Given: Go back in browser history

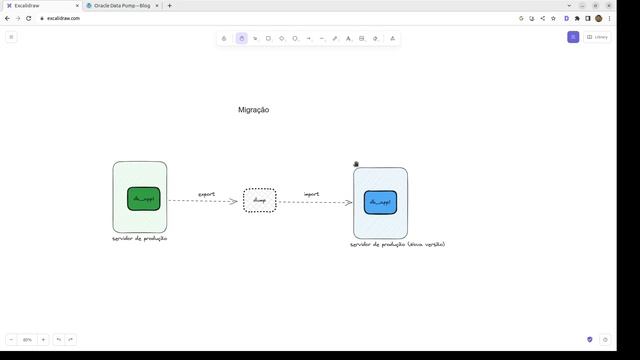Looking at the screenshot, I should tap(7, 18).
